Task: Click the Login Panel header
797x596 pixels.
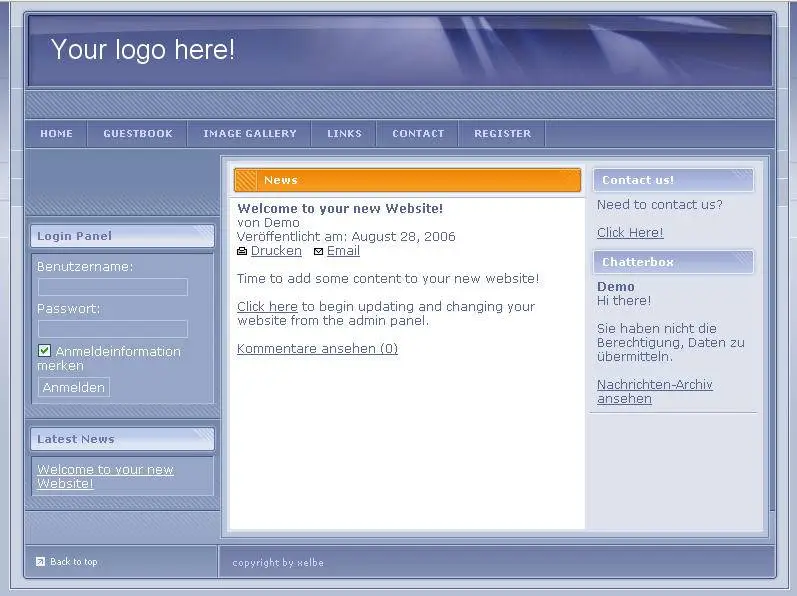Action: (x=122, y=236)
